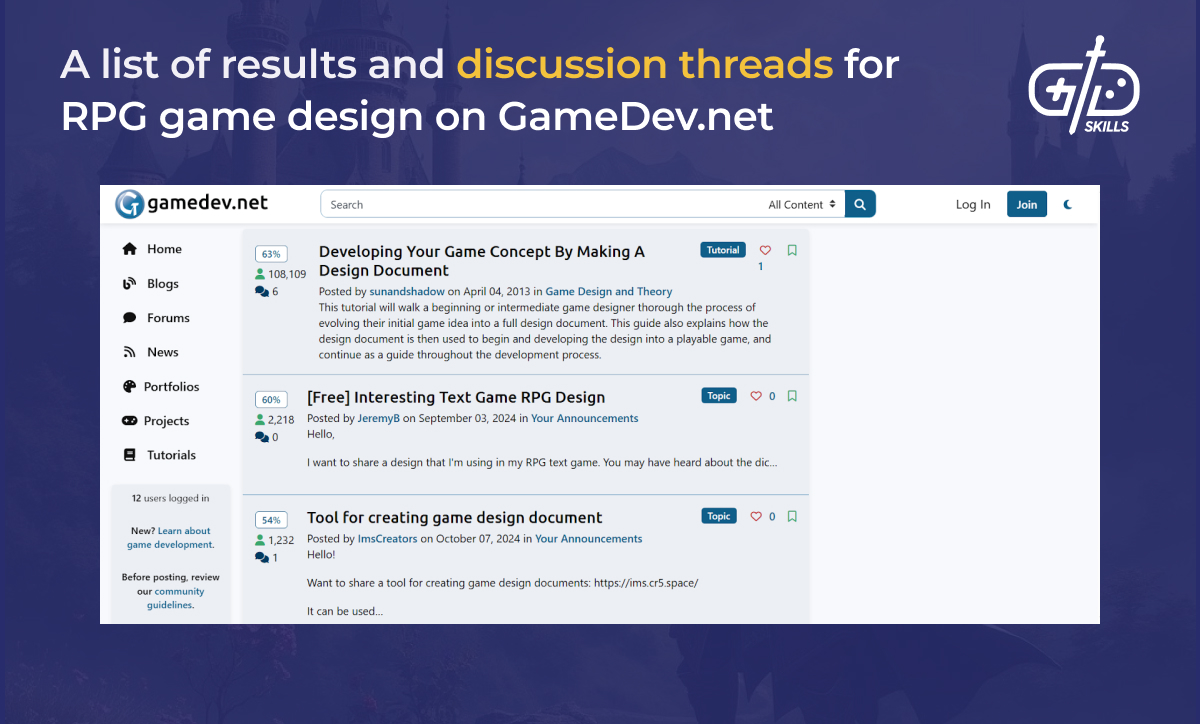Open the All Content dropdown
Viewport: 1200px width, 724px height.
[x=802, y=205]
